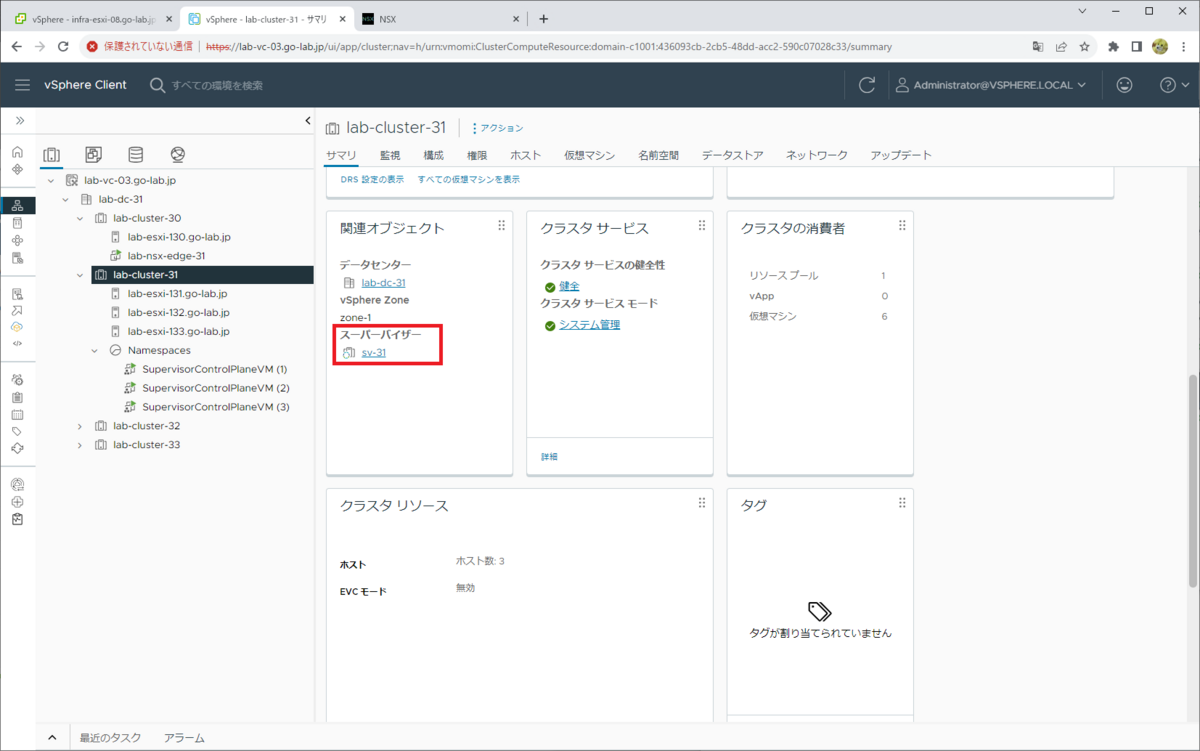The image size is (1200, 751).
Task: Collapse lab-cluster-31 tree node
Action: tap(80, 275)
